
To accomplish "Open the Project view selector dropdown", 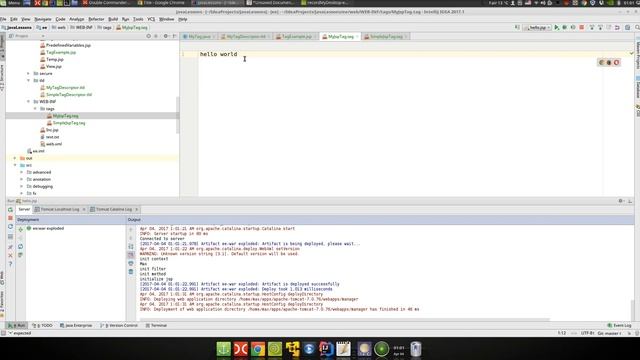I will pyautogui.click(x=26, y=36).
